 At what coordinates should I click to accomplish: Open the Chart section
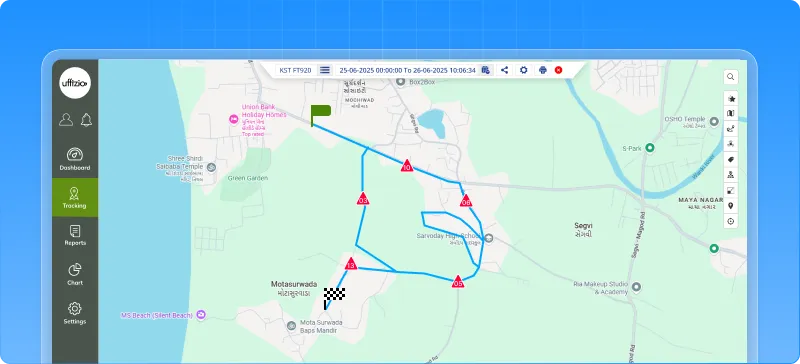(x=75, y=275)
